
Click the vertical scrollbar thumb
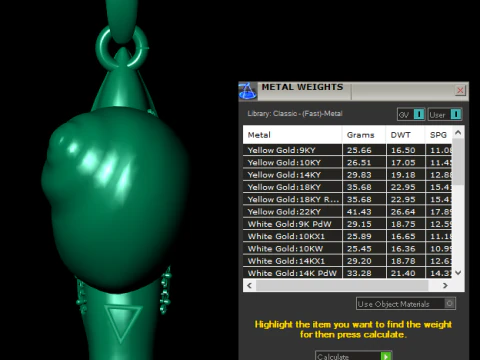coord(458,162)
